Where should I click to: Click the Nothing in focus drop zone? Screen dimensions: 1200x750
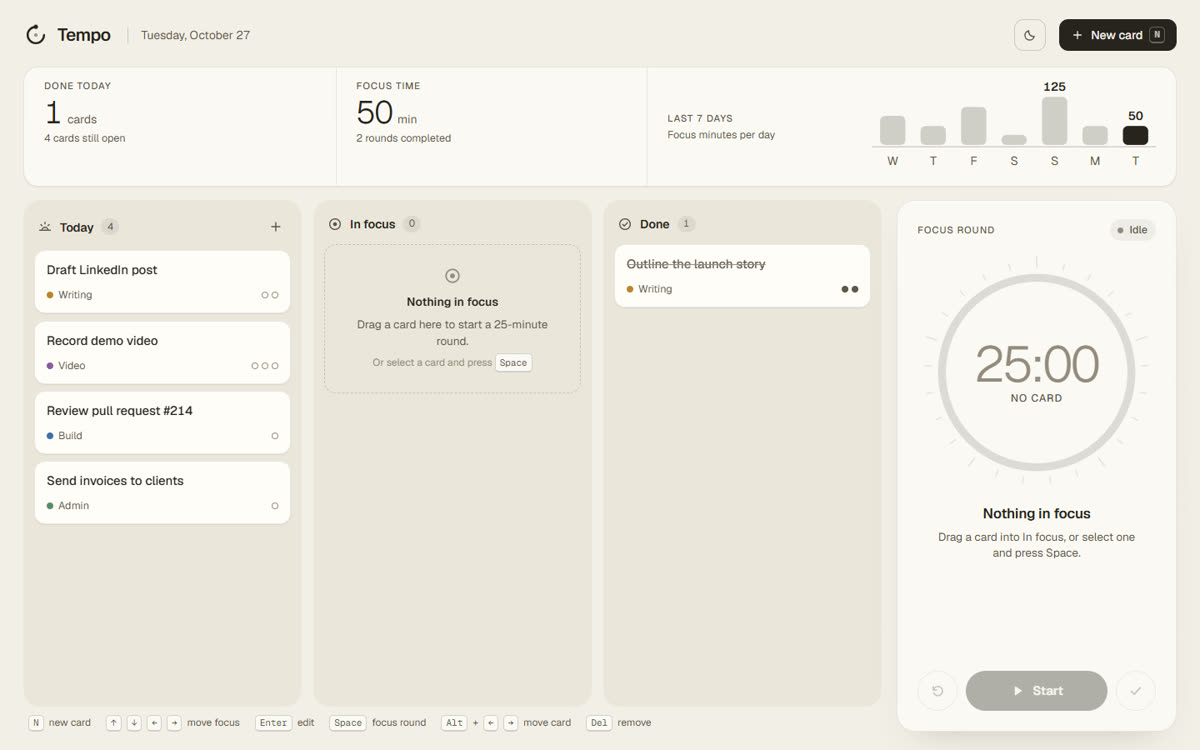tap(452, 319)
